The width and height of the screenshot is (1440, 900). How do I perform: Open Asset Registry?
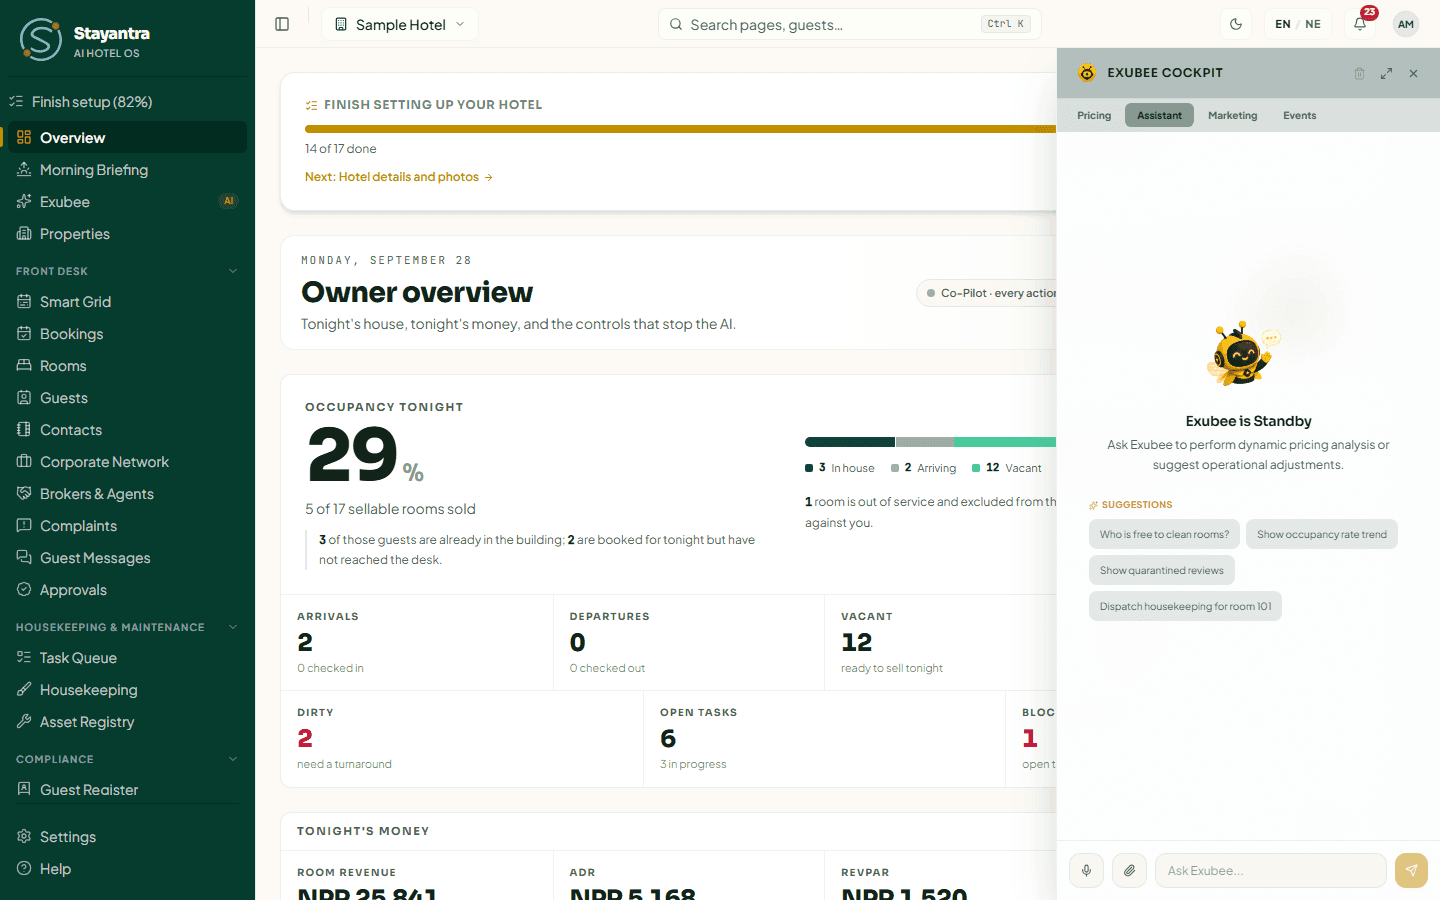[127, 722]
